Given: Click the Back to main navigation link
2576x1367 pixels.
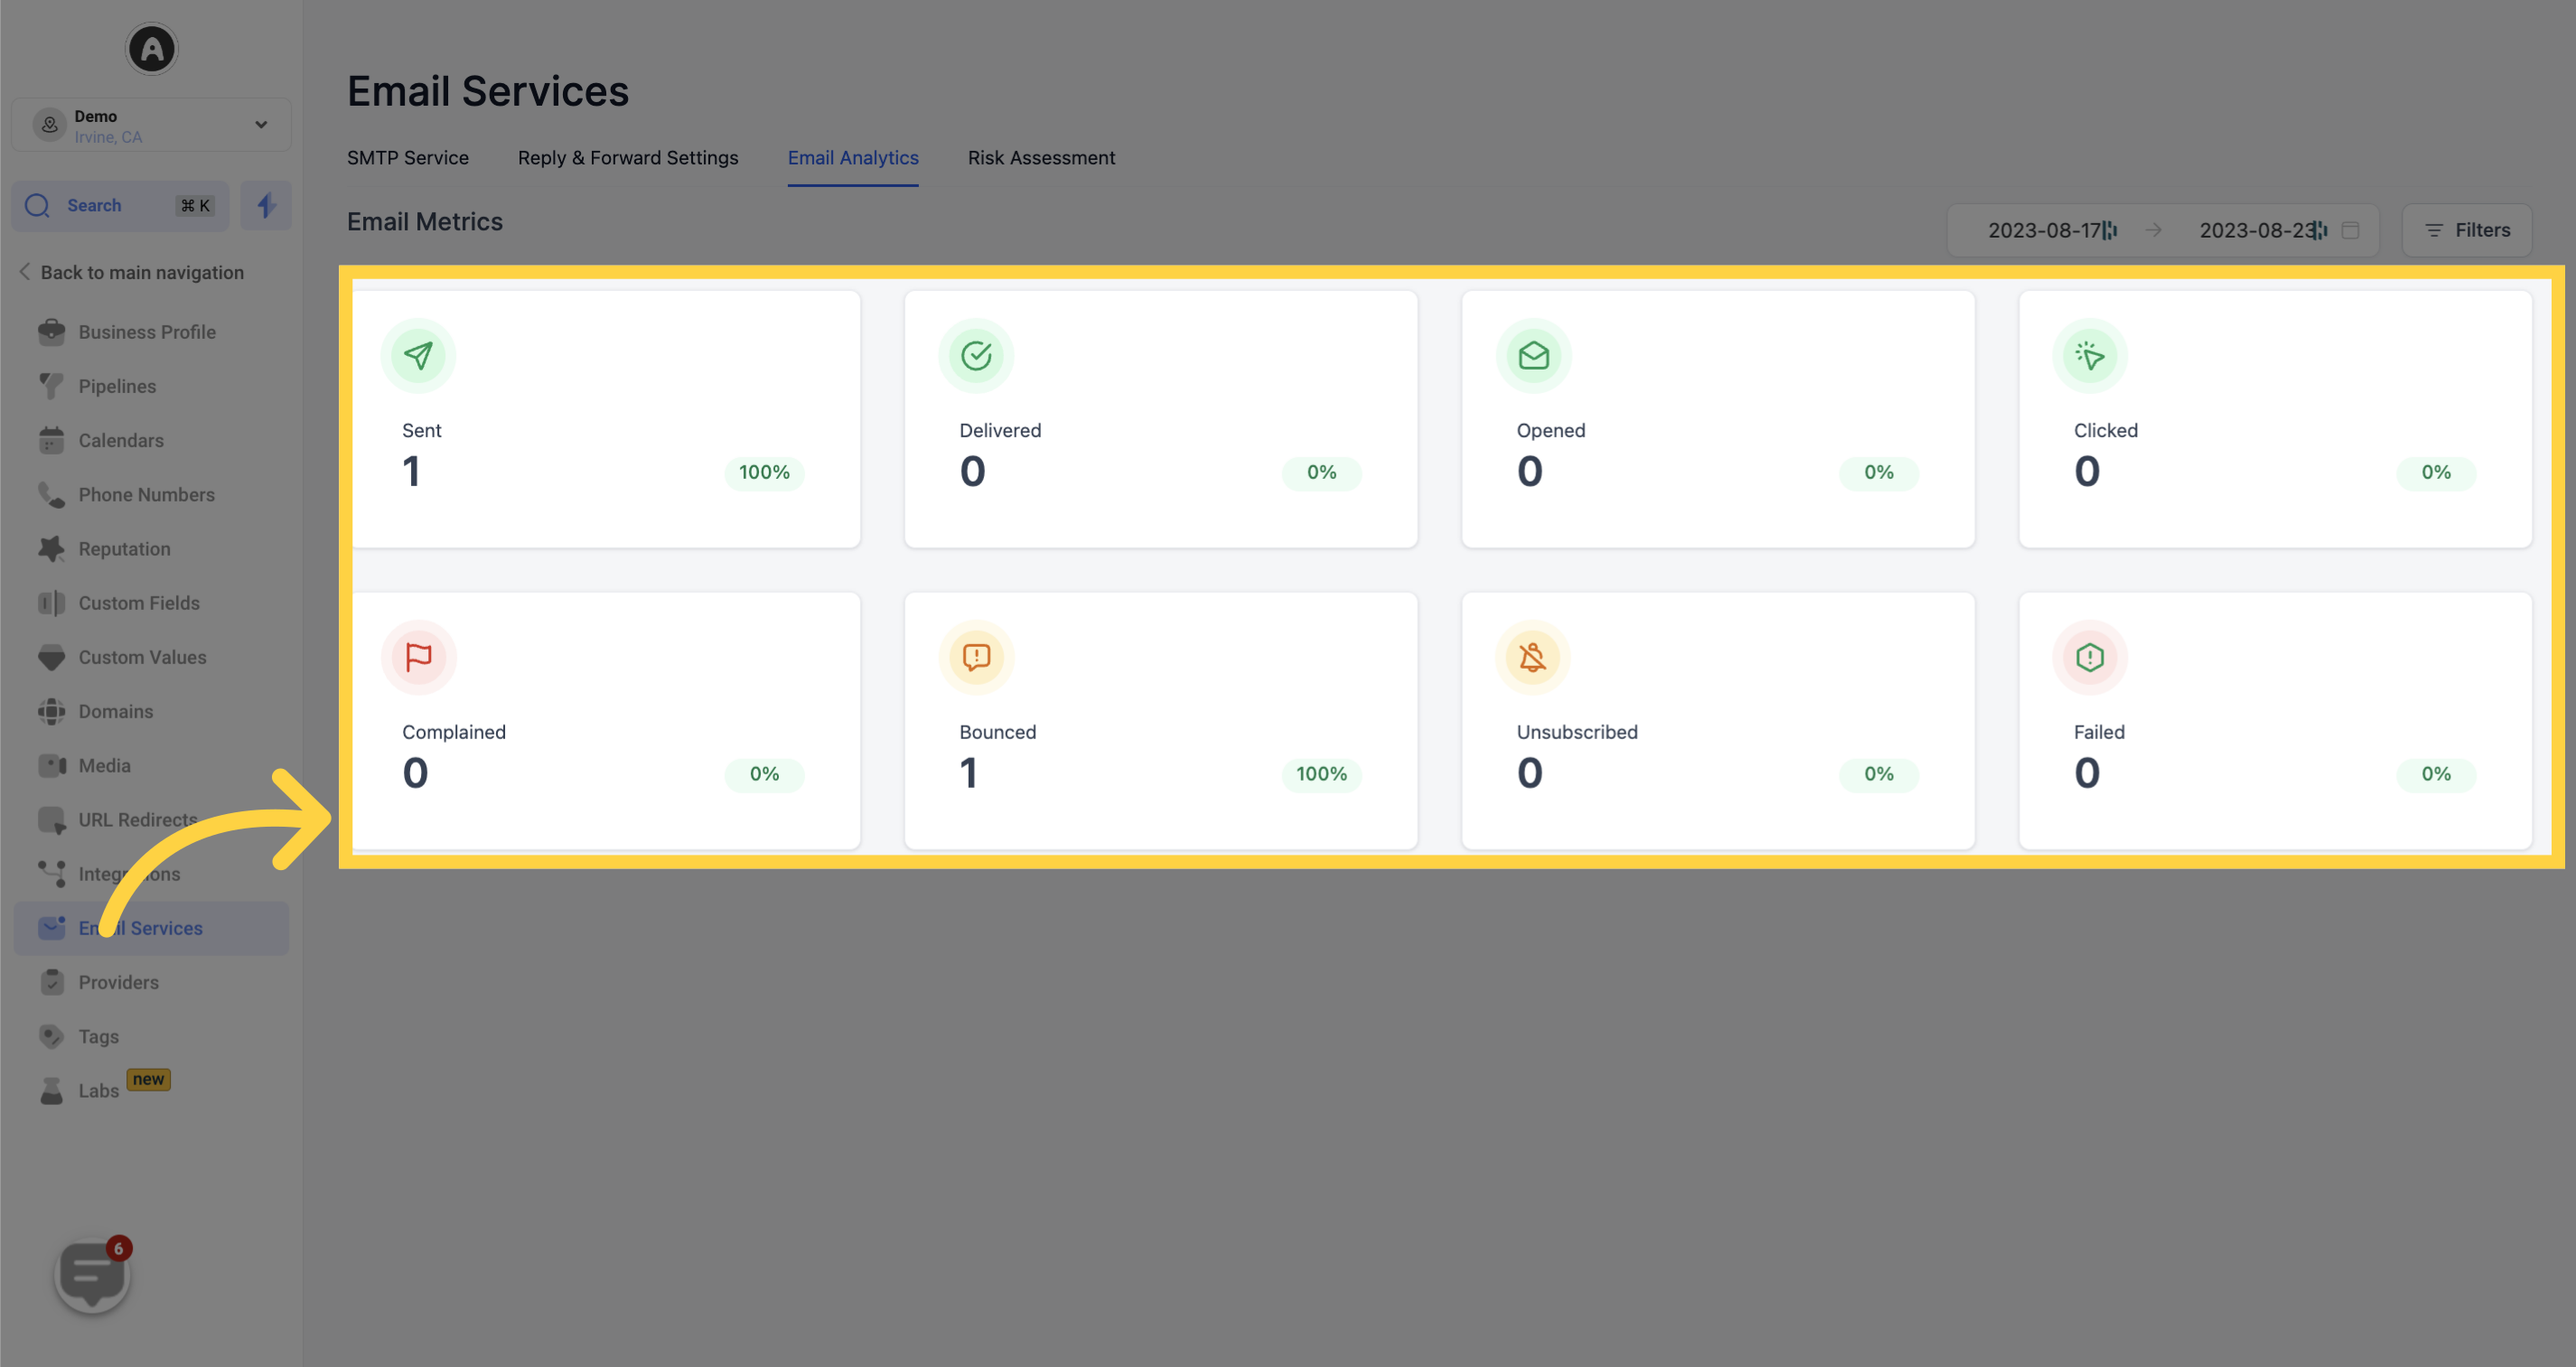Looking at the screenshot, I should pos(142,271).
